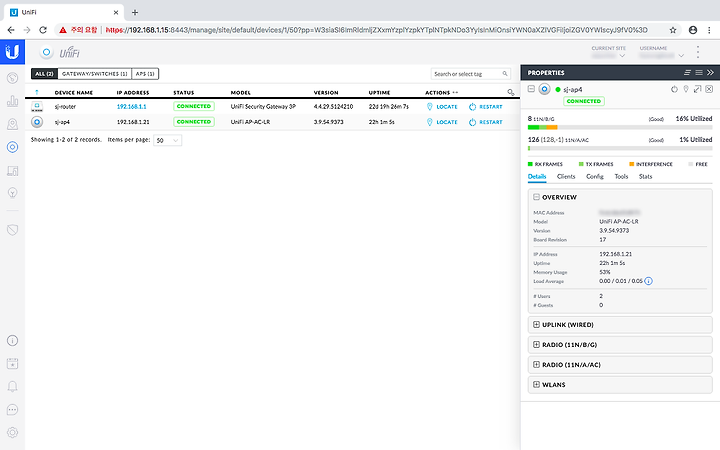Reload the browser page
Screen dimensions: 720x450
coord(43,30)
